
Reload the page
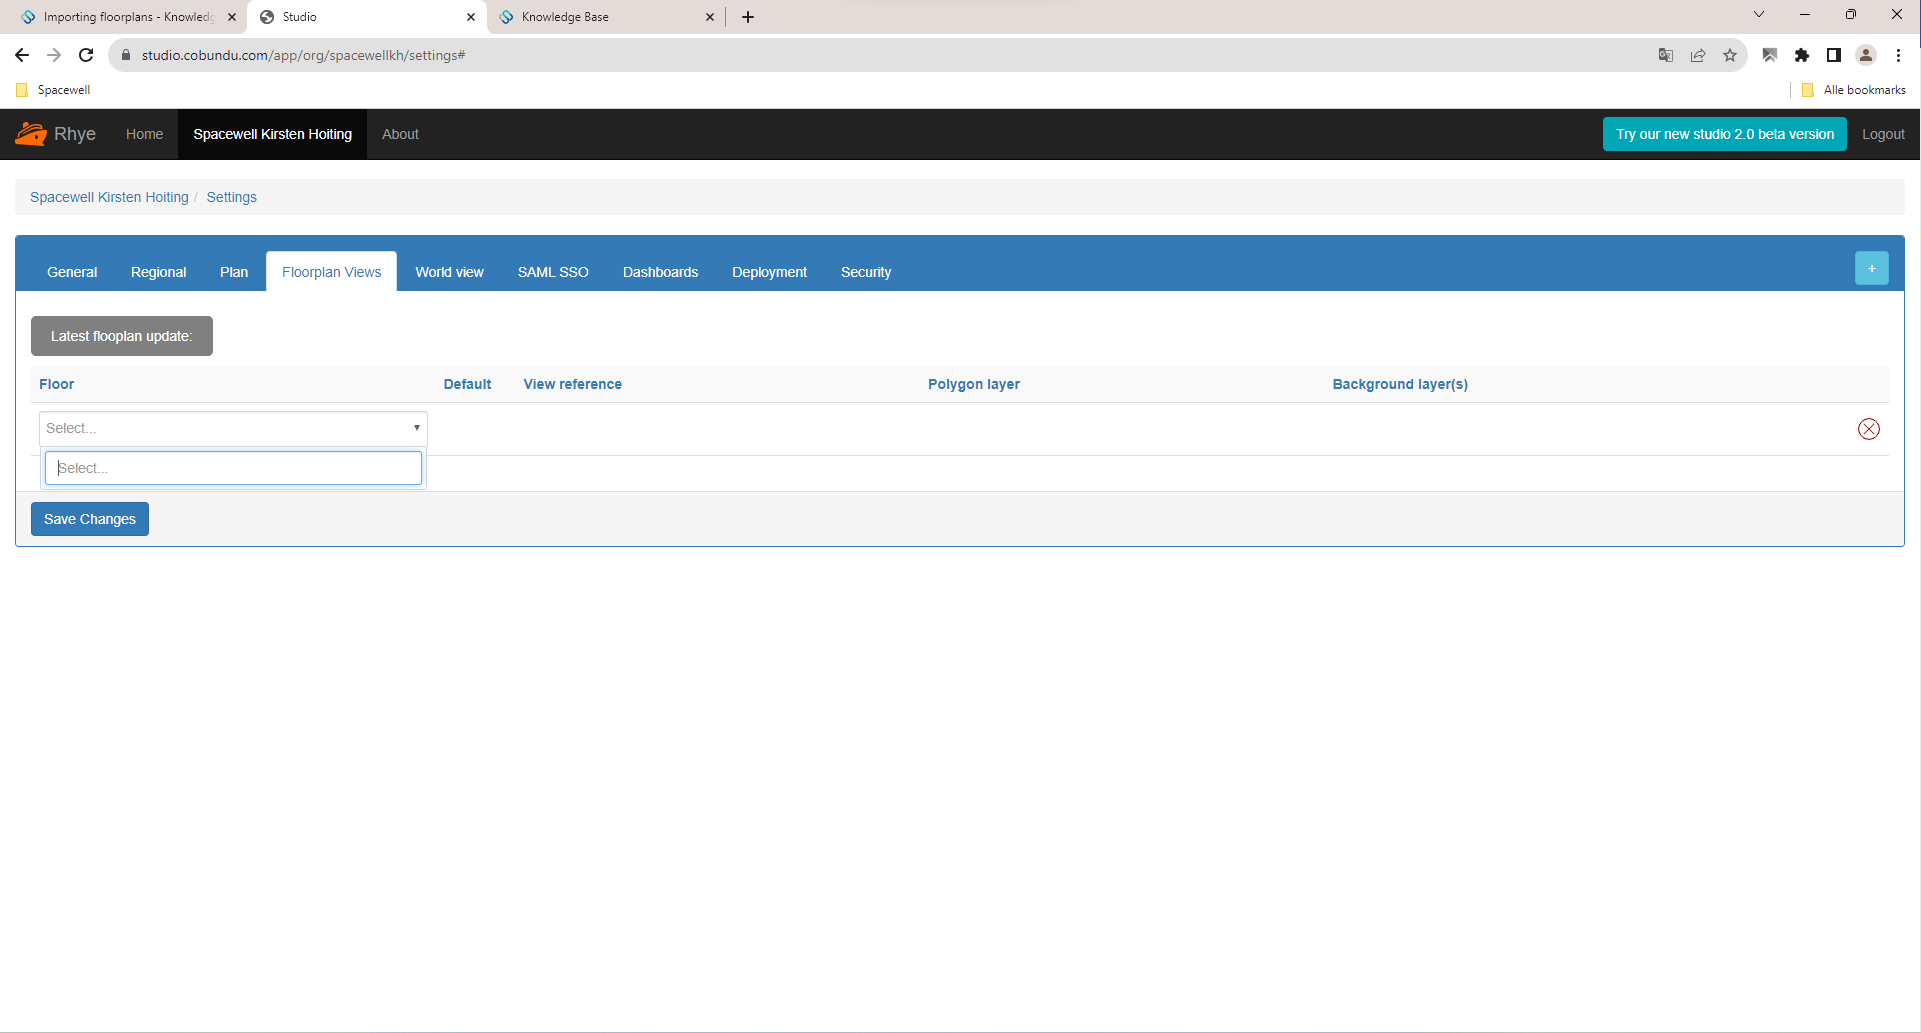(x=86, y=55)
